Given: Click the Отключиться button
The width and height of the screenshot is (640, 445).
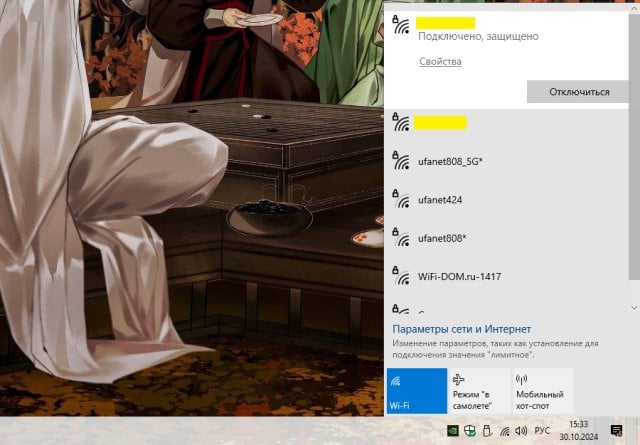Looking at the screenshot, I should pyautogui.click(x=578, y=92).
